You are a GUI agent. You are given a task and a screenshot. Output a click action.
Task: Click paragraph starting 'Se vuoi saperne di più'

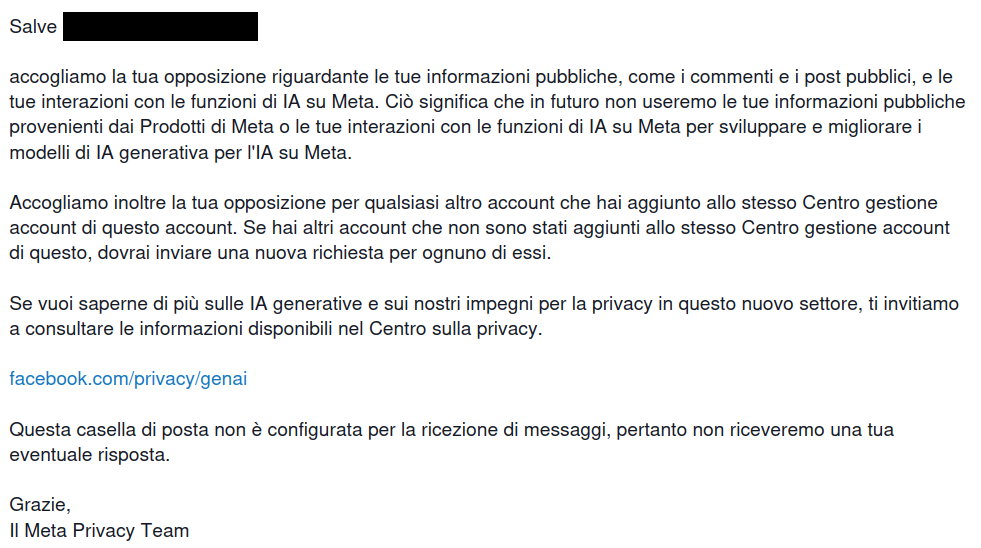pos(484,316)
